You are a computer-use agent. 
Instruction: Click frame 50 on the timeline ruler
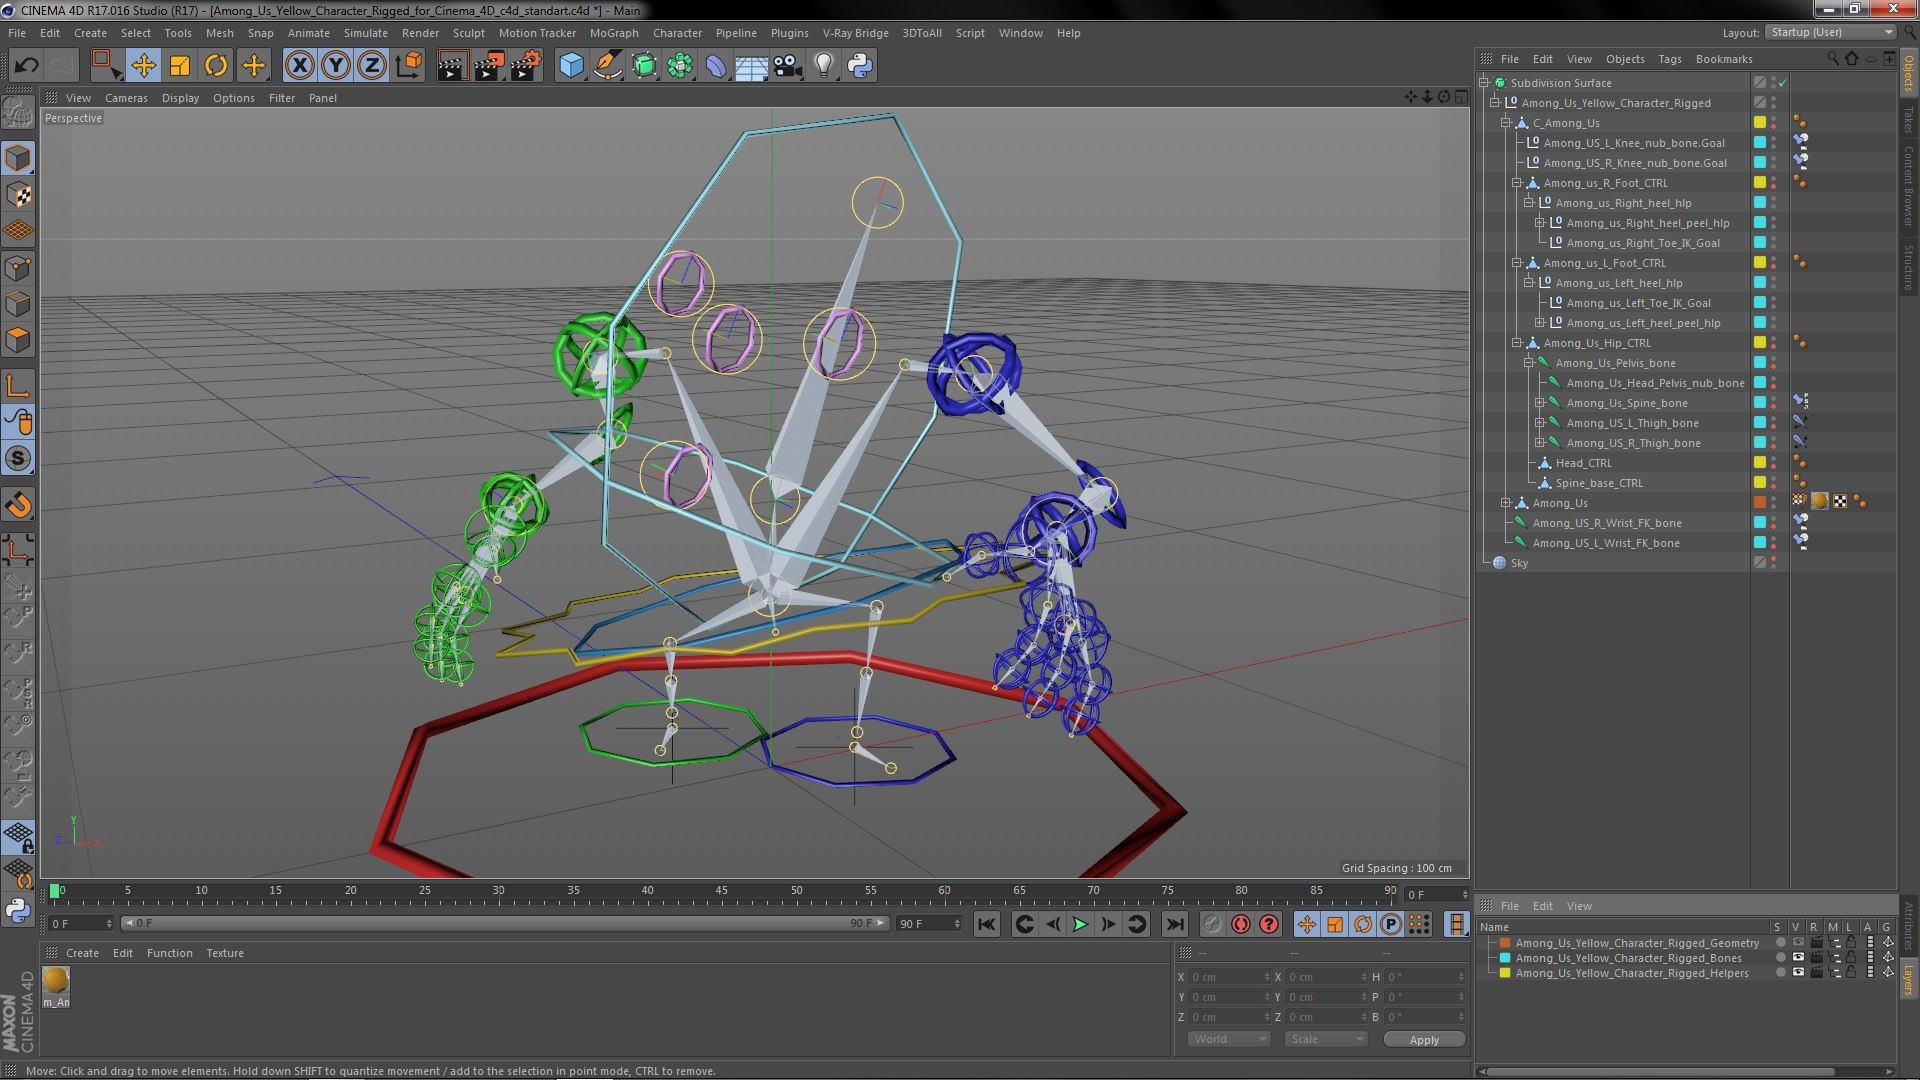click(x=796, y=891)
